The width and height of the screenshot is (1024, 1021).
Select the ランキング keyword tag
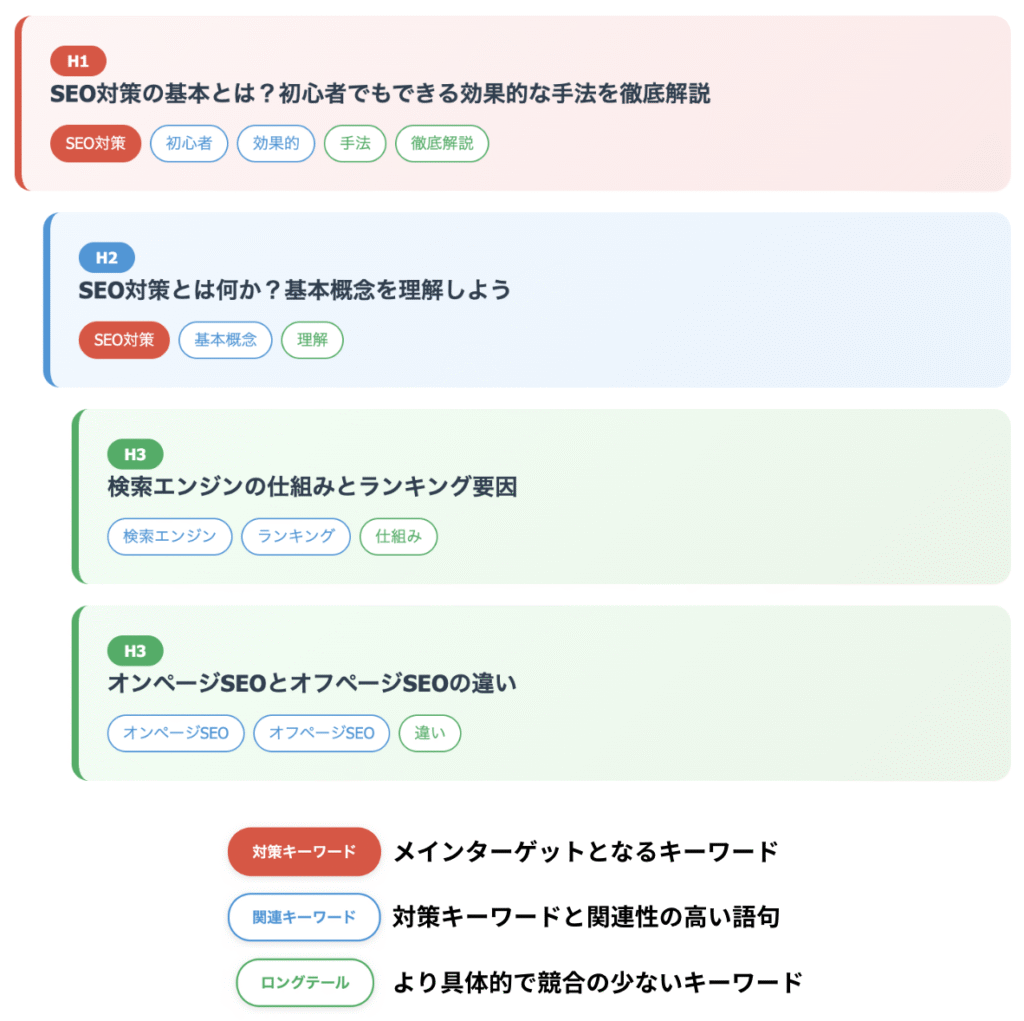pyautogui.click(x=296, y=536)
